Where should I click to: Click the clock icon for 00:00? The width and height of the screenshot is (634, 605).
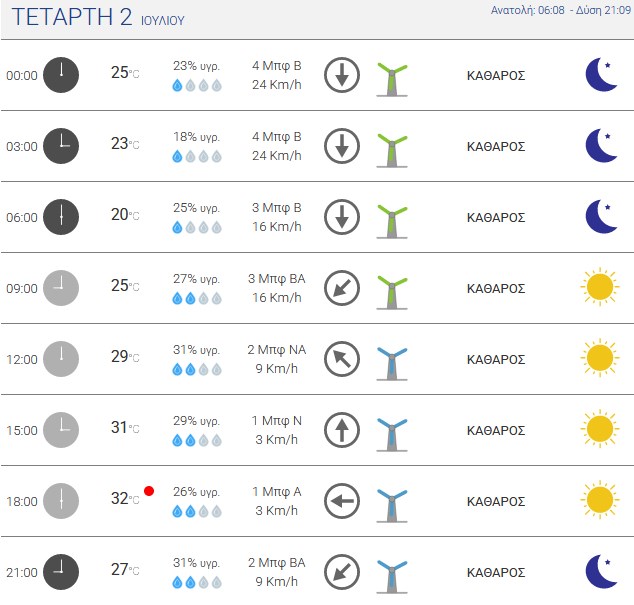tap(61, 75)
